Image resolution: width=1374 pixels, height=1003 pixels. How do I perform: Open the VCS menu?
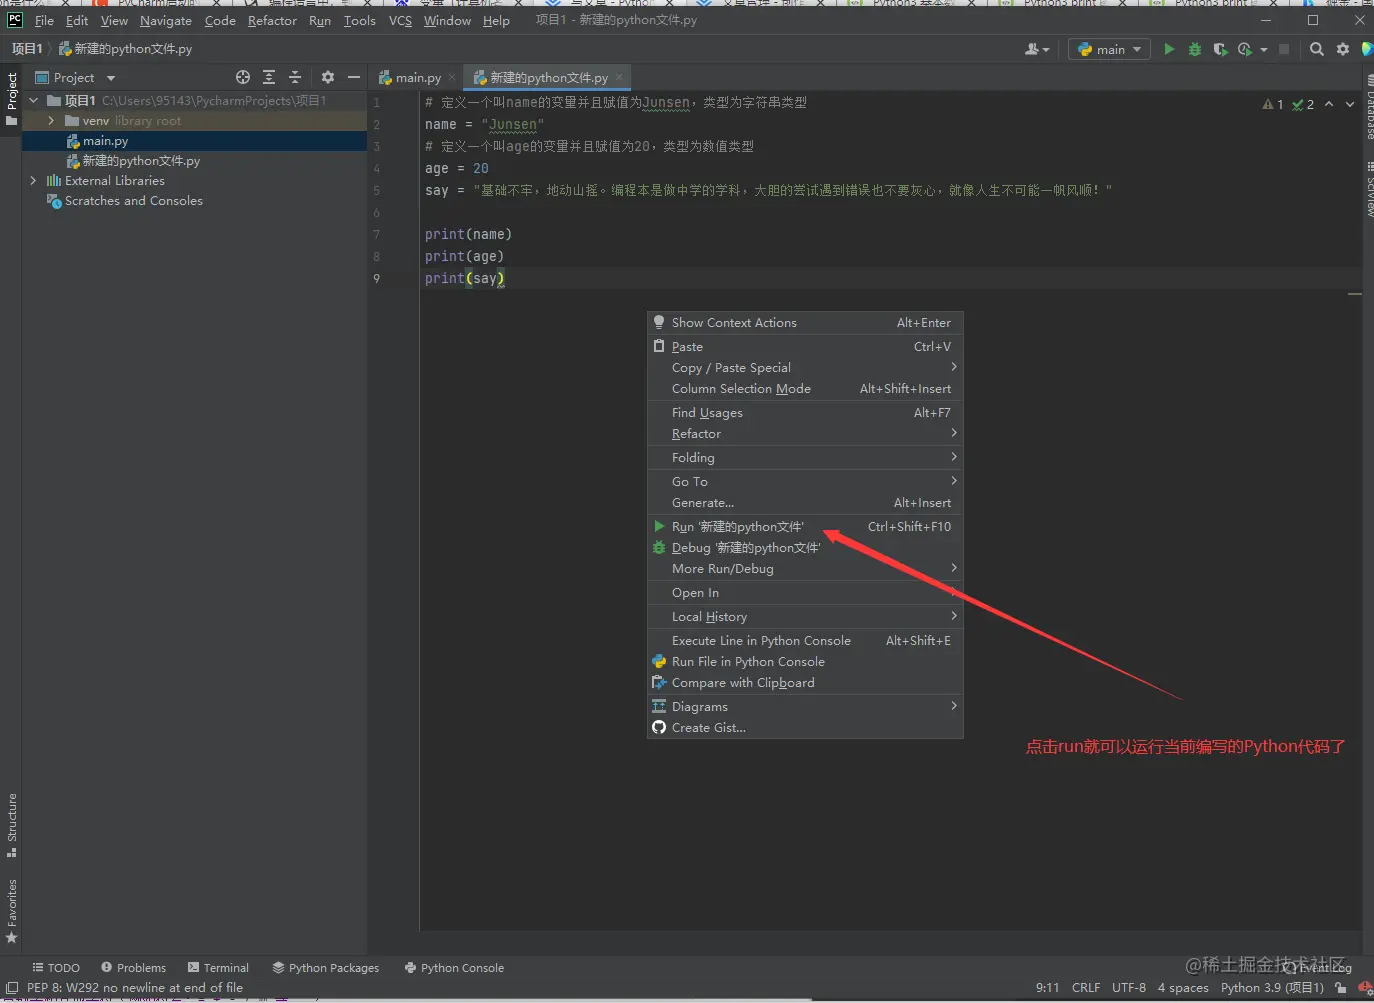[400, 20]
